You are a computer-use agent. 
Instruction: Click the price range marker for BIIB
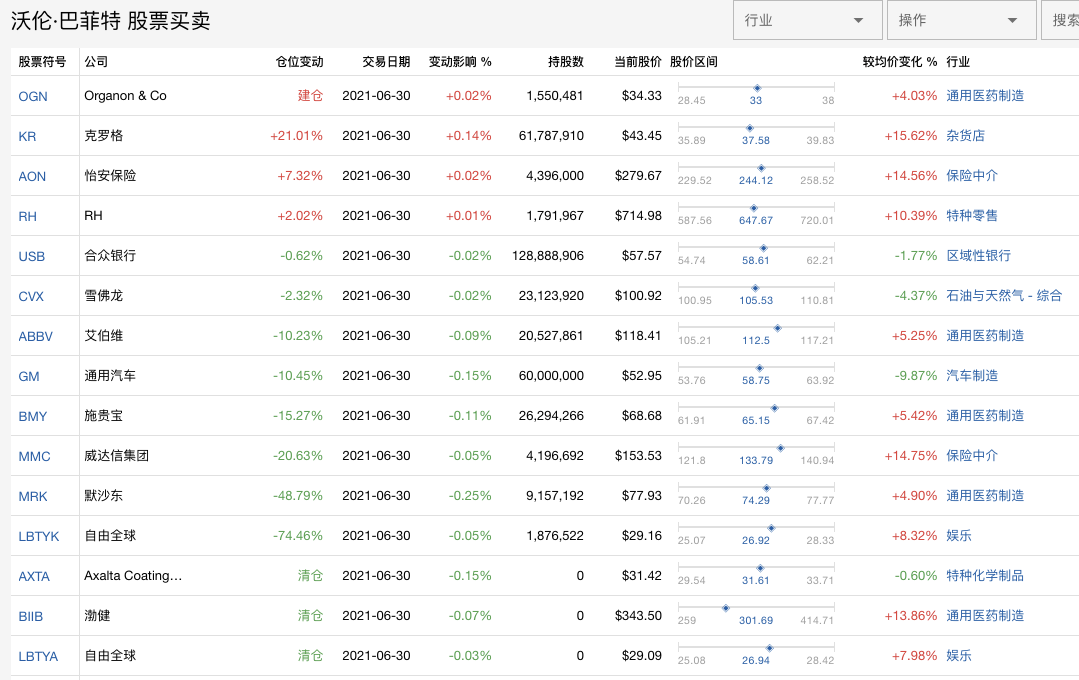[x=726, y=608]
